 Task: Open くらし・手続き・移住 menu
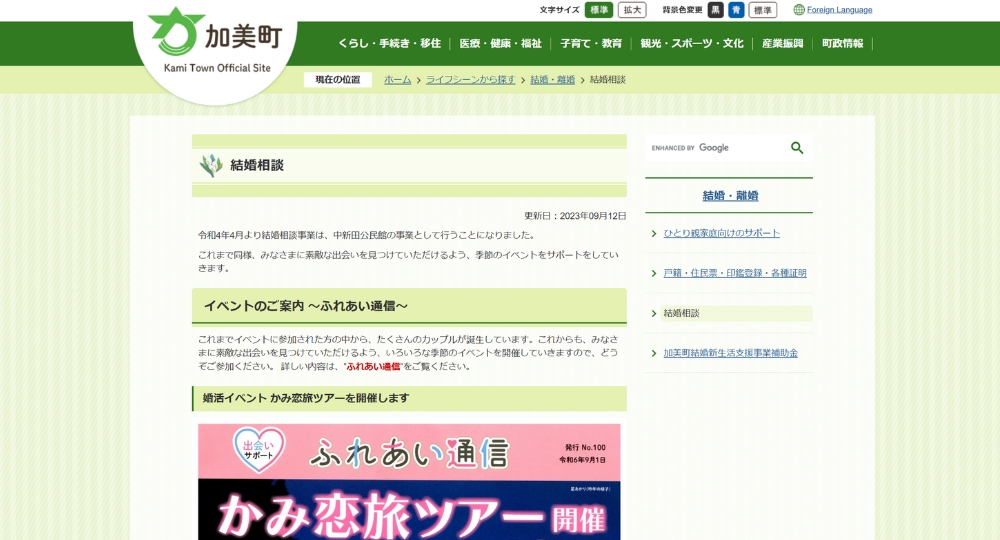pyautogui.click(x=389, y=43)
